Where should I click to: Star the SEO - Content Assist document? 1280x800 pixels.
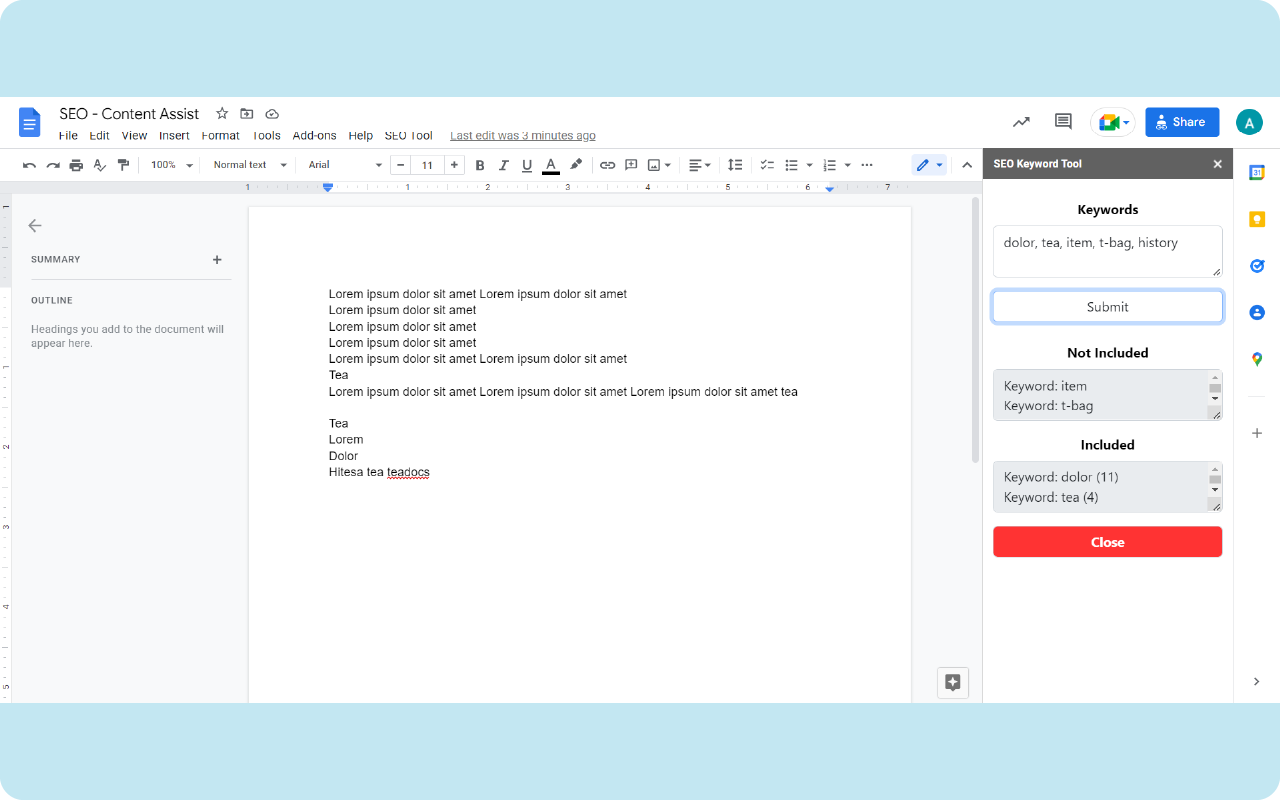click(x=222, y=114)
